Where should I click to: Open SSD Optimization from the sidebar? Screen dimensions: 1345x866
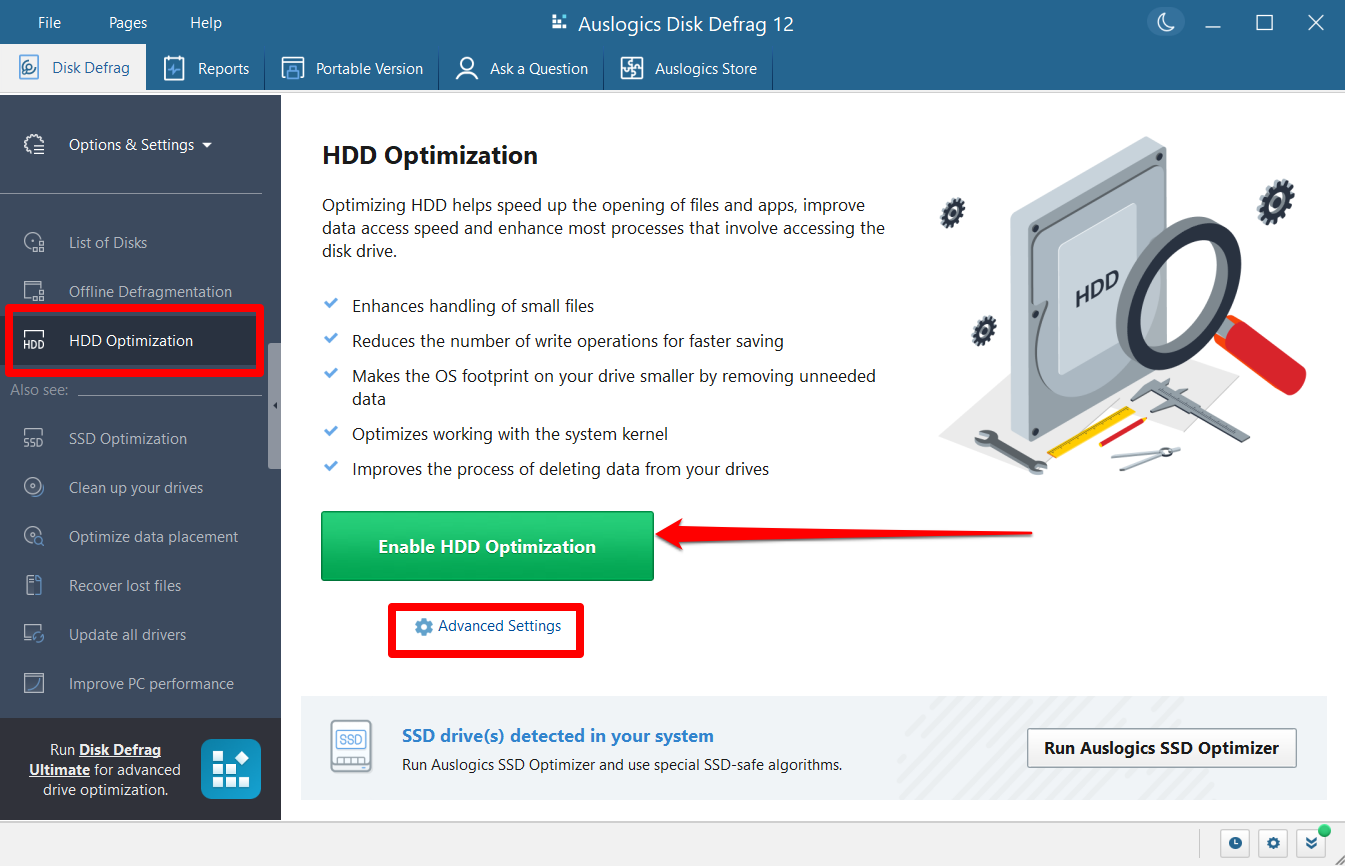127,438
